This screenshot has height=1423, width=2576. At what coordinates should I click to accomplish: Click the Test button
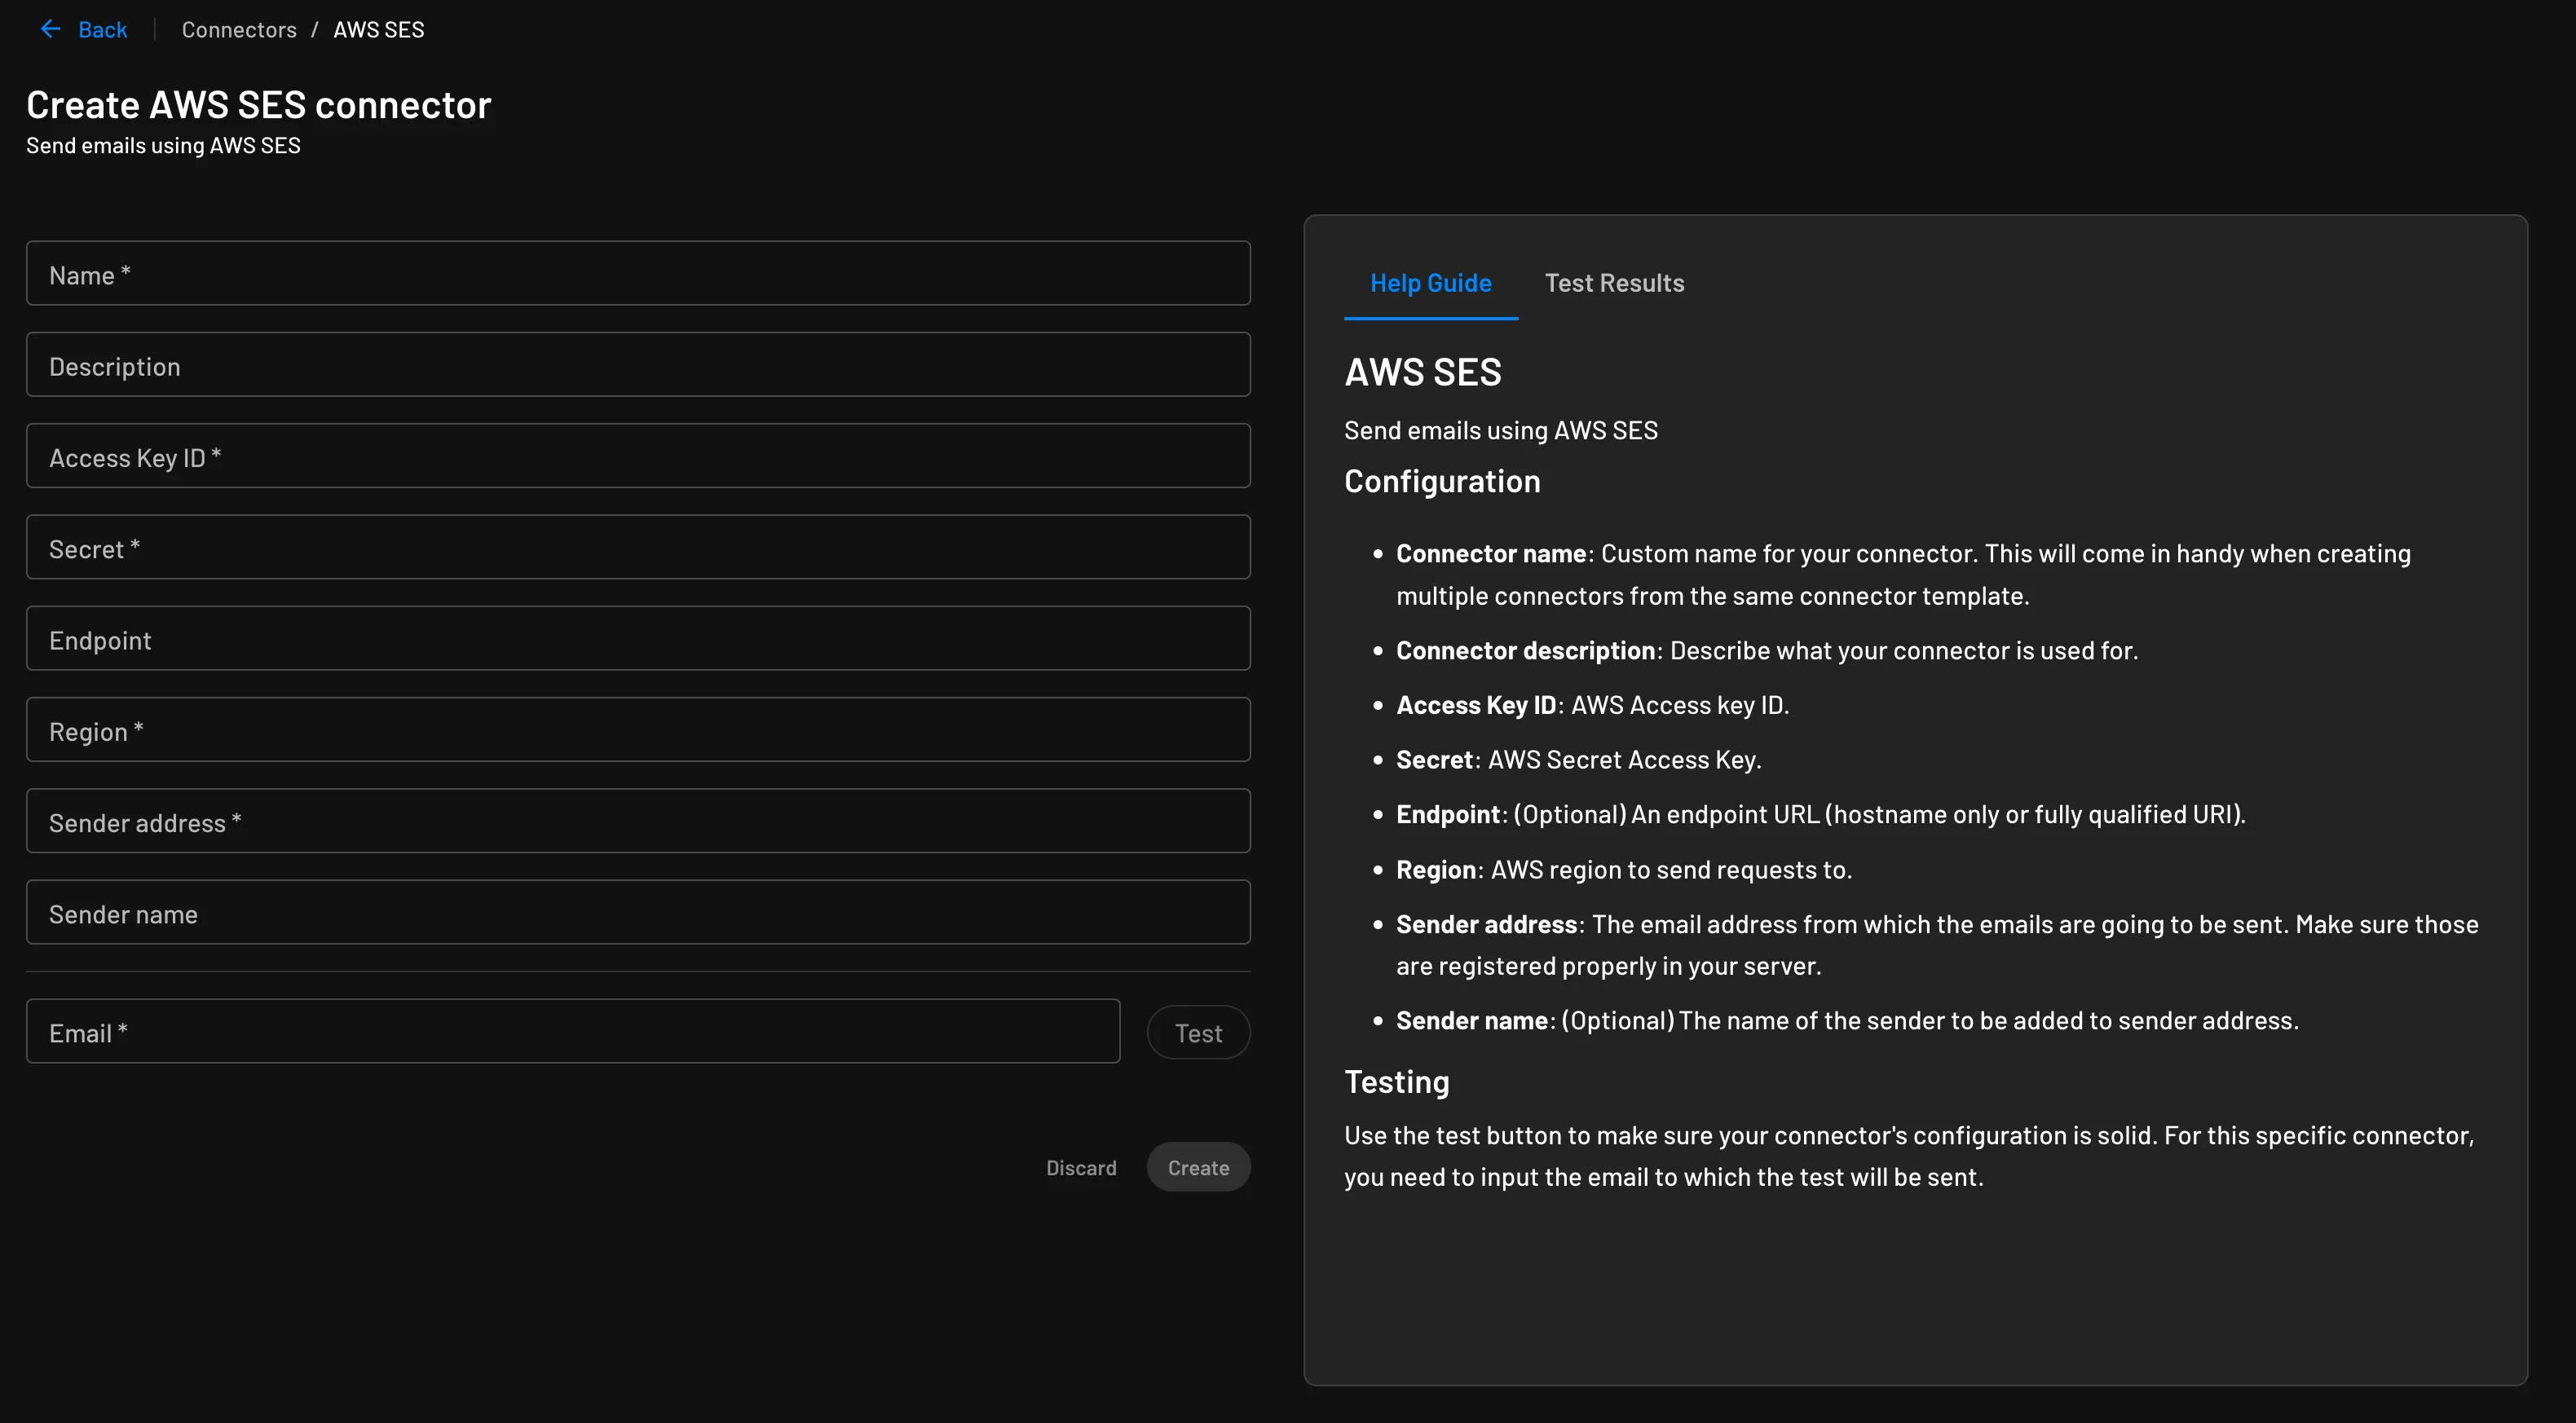tap(1198, 1032)
